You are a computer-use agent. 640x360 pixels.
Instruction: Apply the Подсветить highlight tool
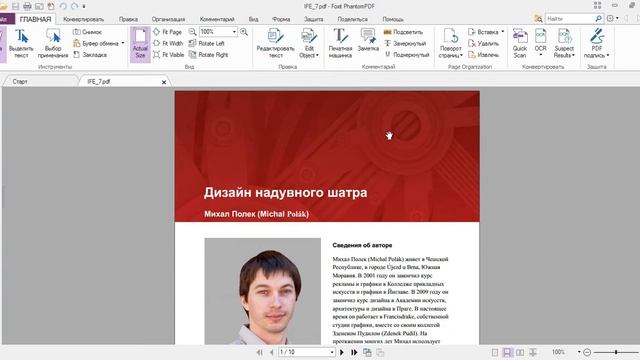(403, 32)
